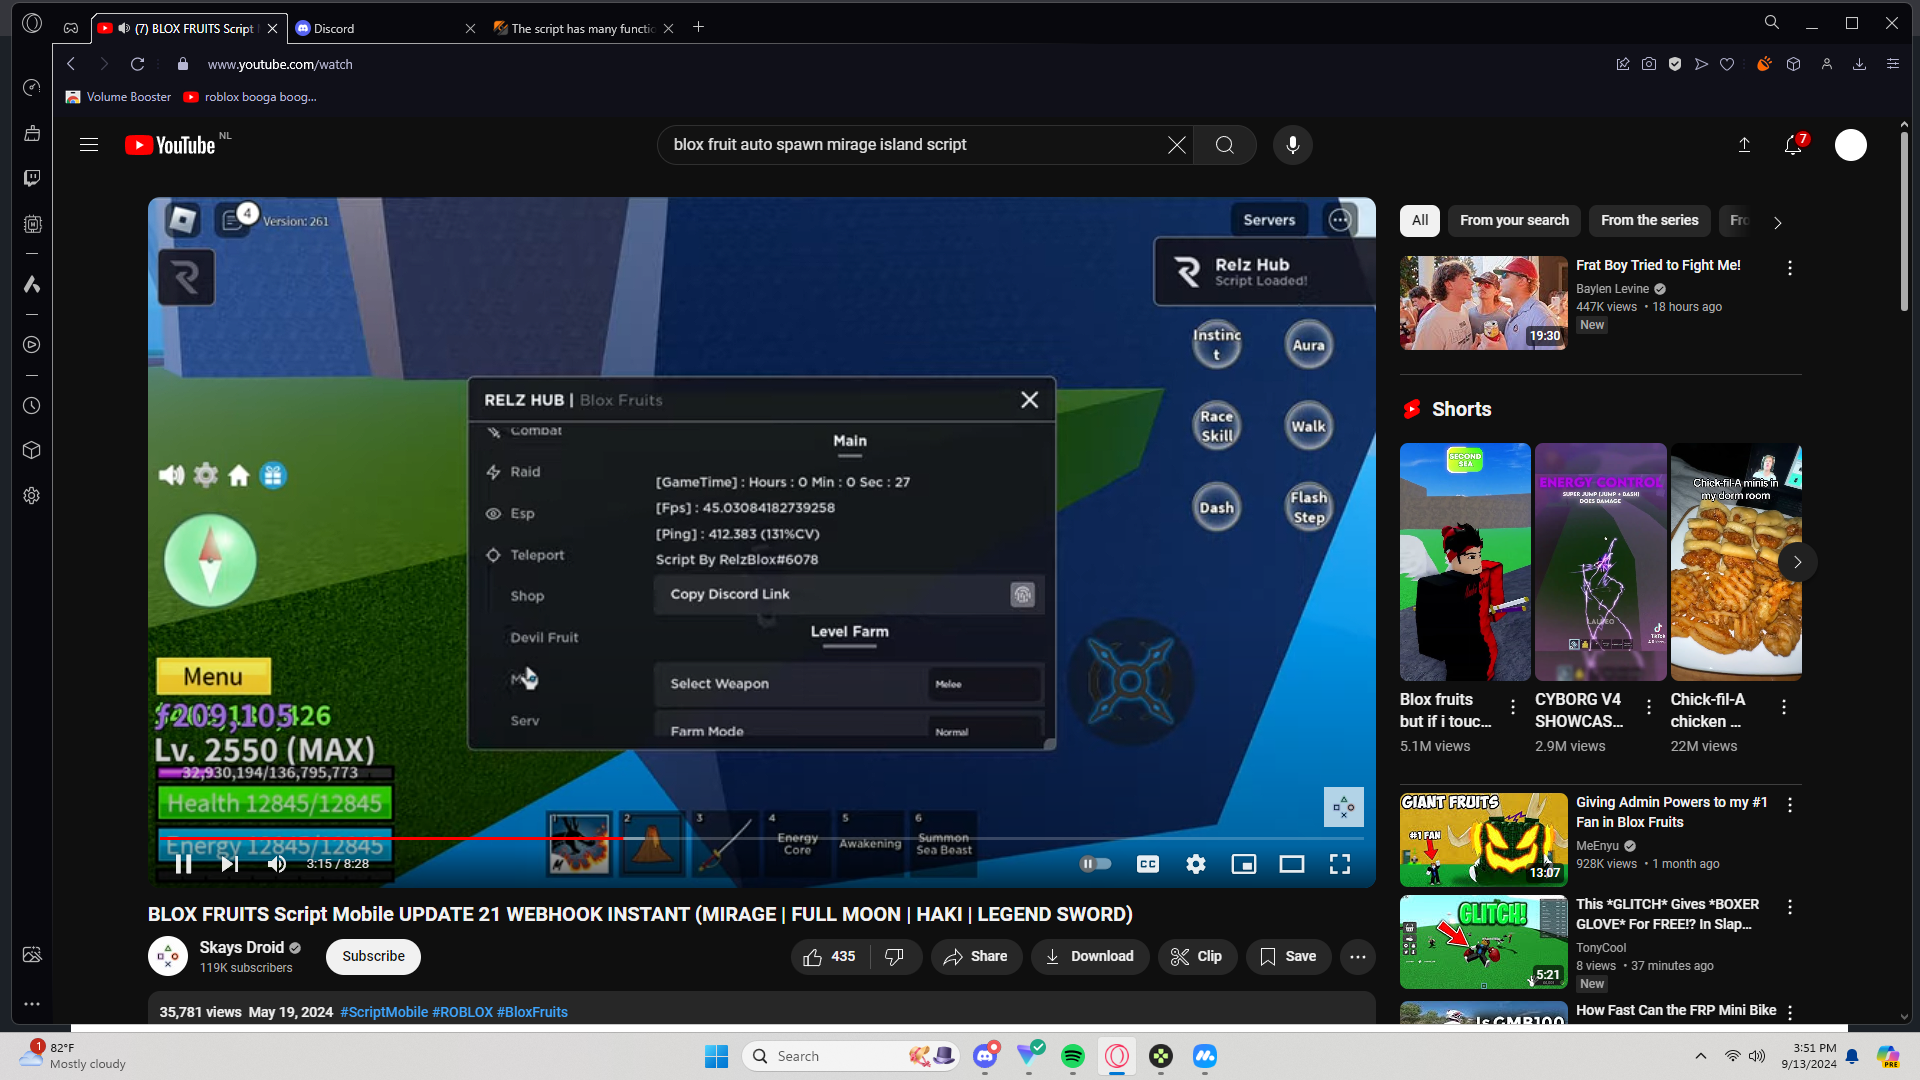The width and height of the screenshot is (1920, 1080).
Task: Like the video with 435 likes
Action: pos(830,957)
